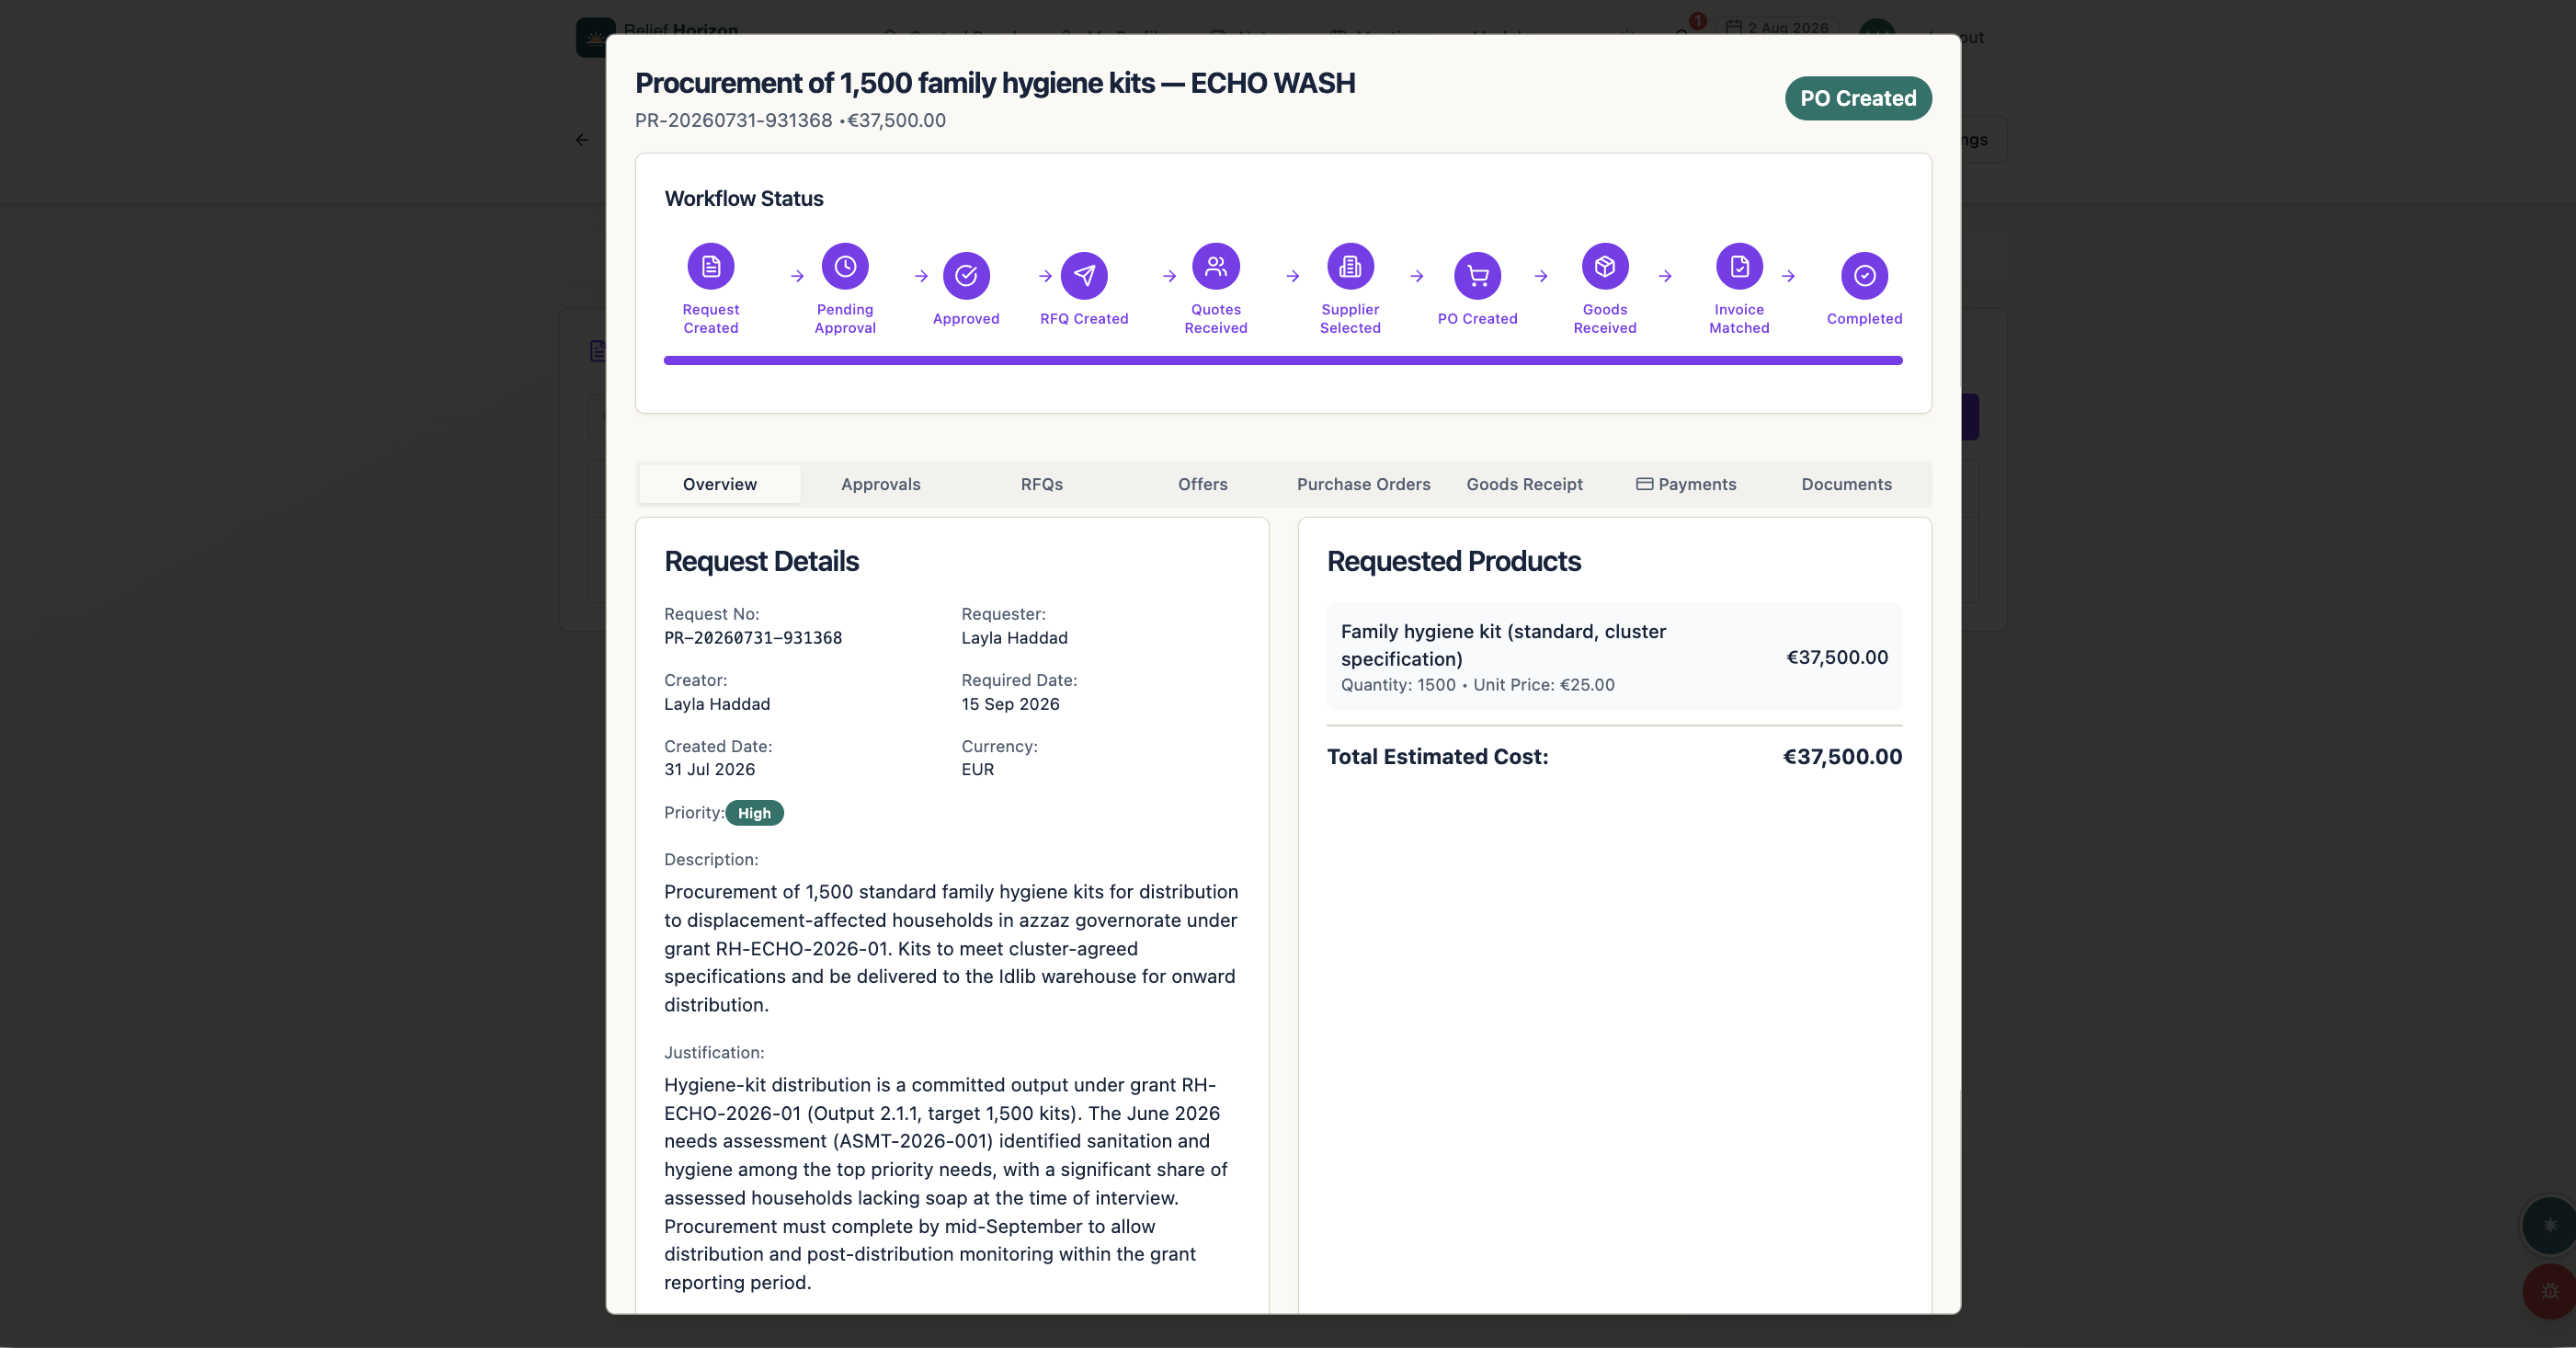Open the RFQs tab

[x=1042, y=484]
